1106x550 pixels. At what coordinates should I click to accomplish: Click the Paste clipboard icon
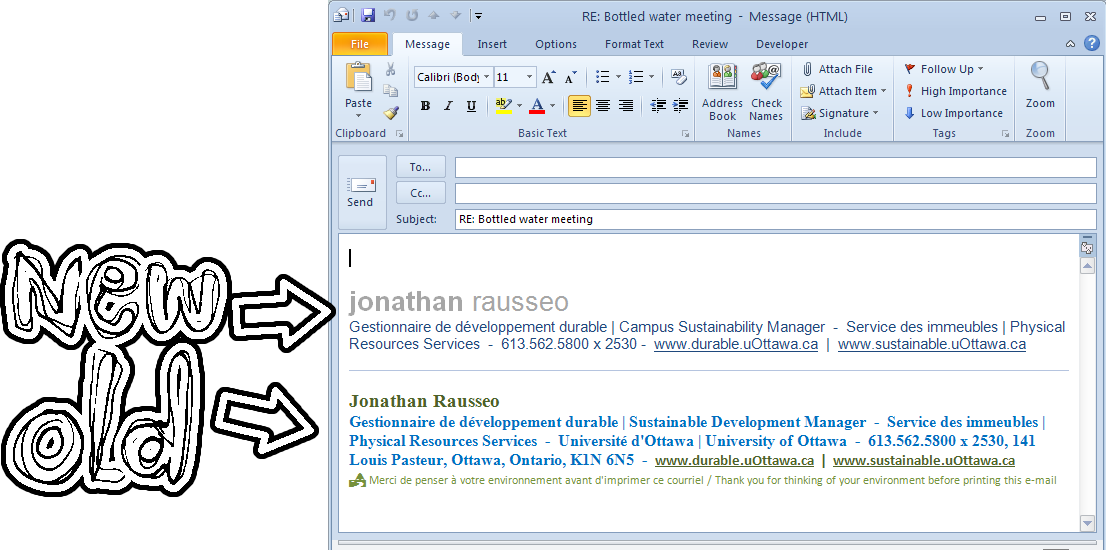coord(358,78)
